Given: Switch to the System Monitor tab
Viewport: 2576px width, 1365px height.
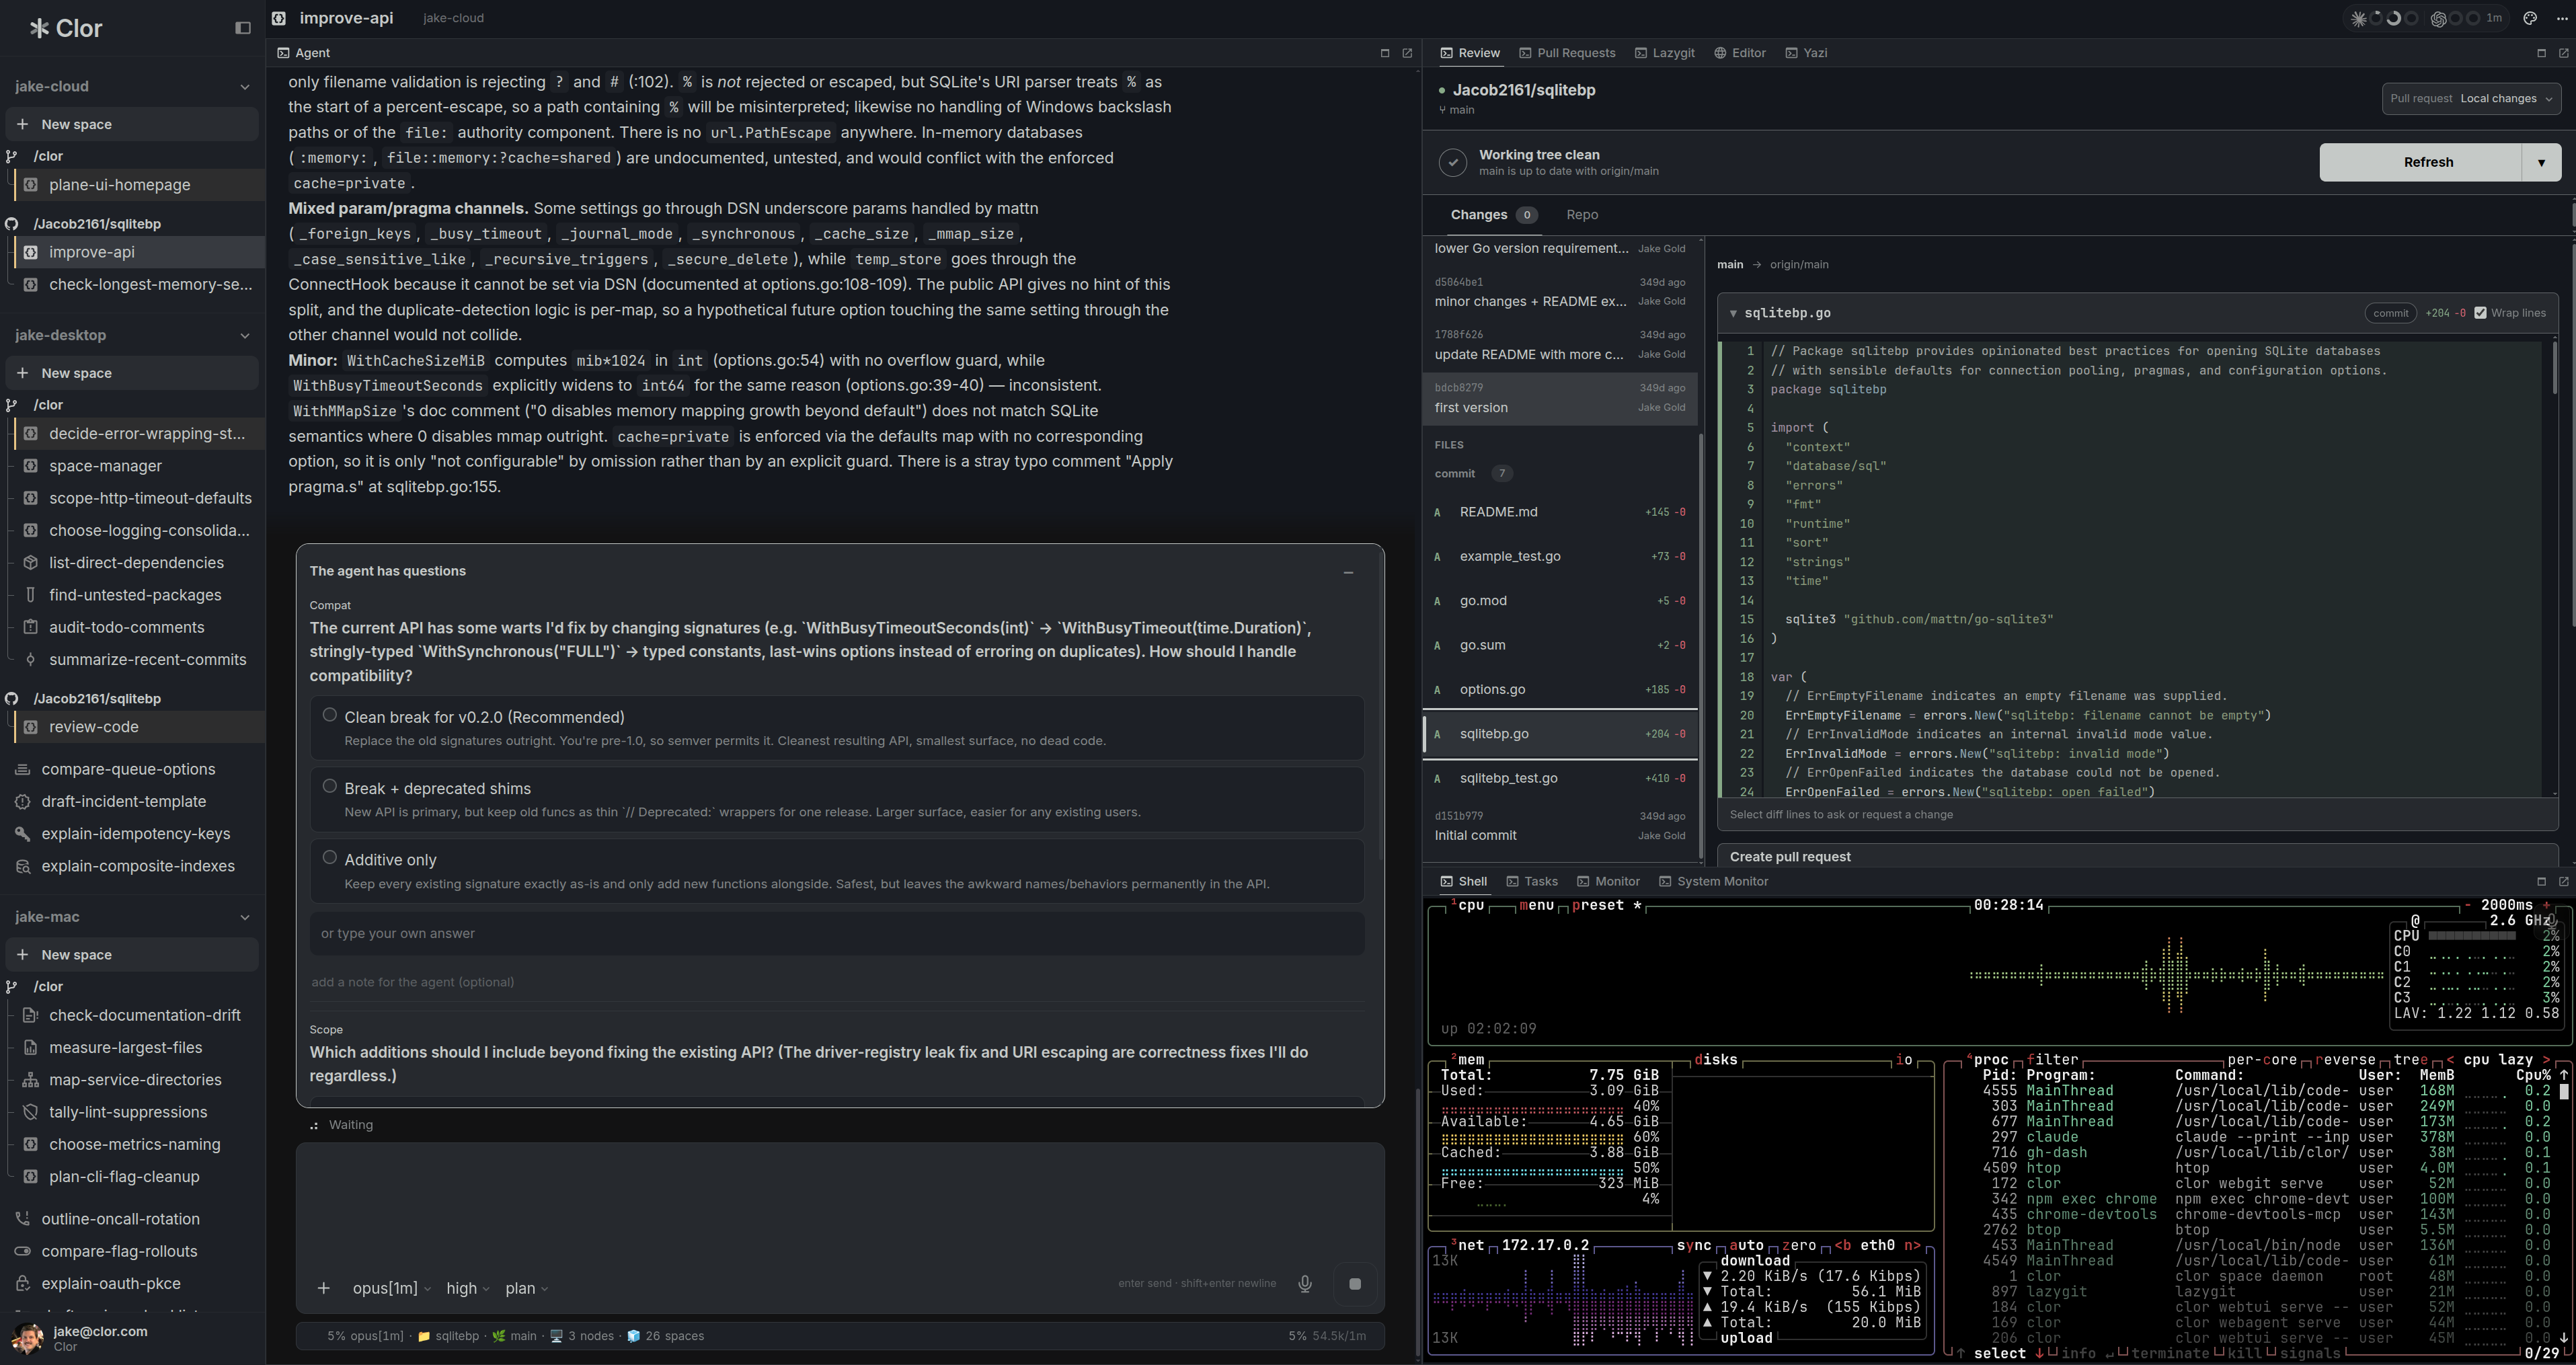Looking at the screenshot, I should pos(1713,881).
